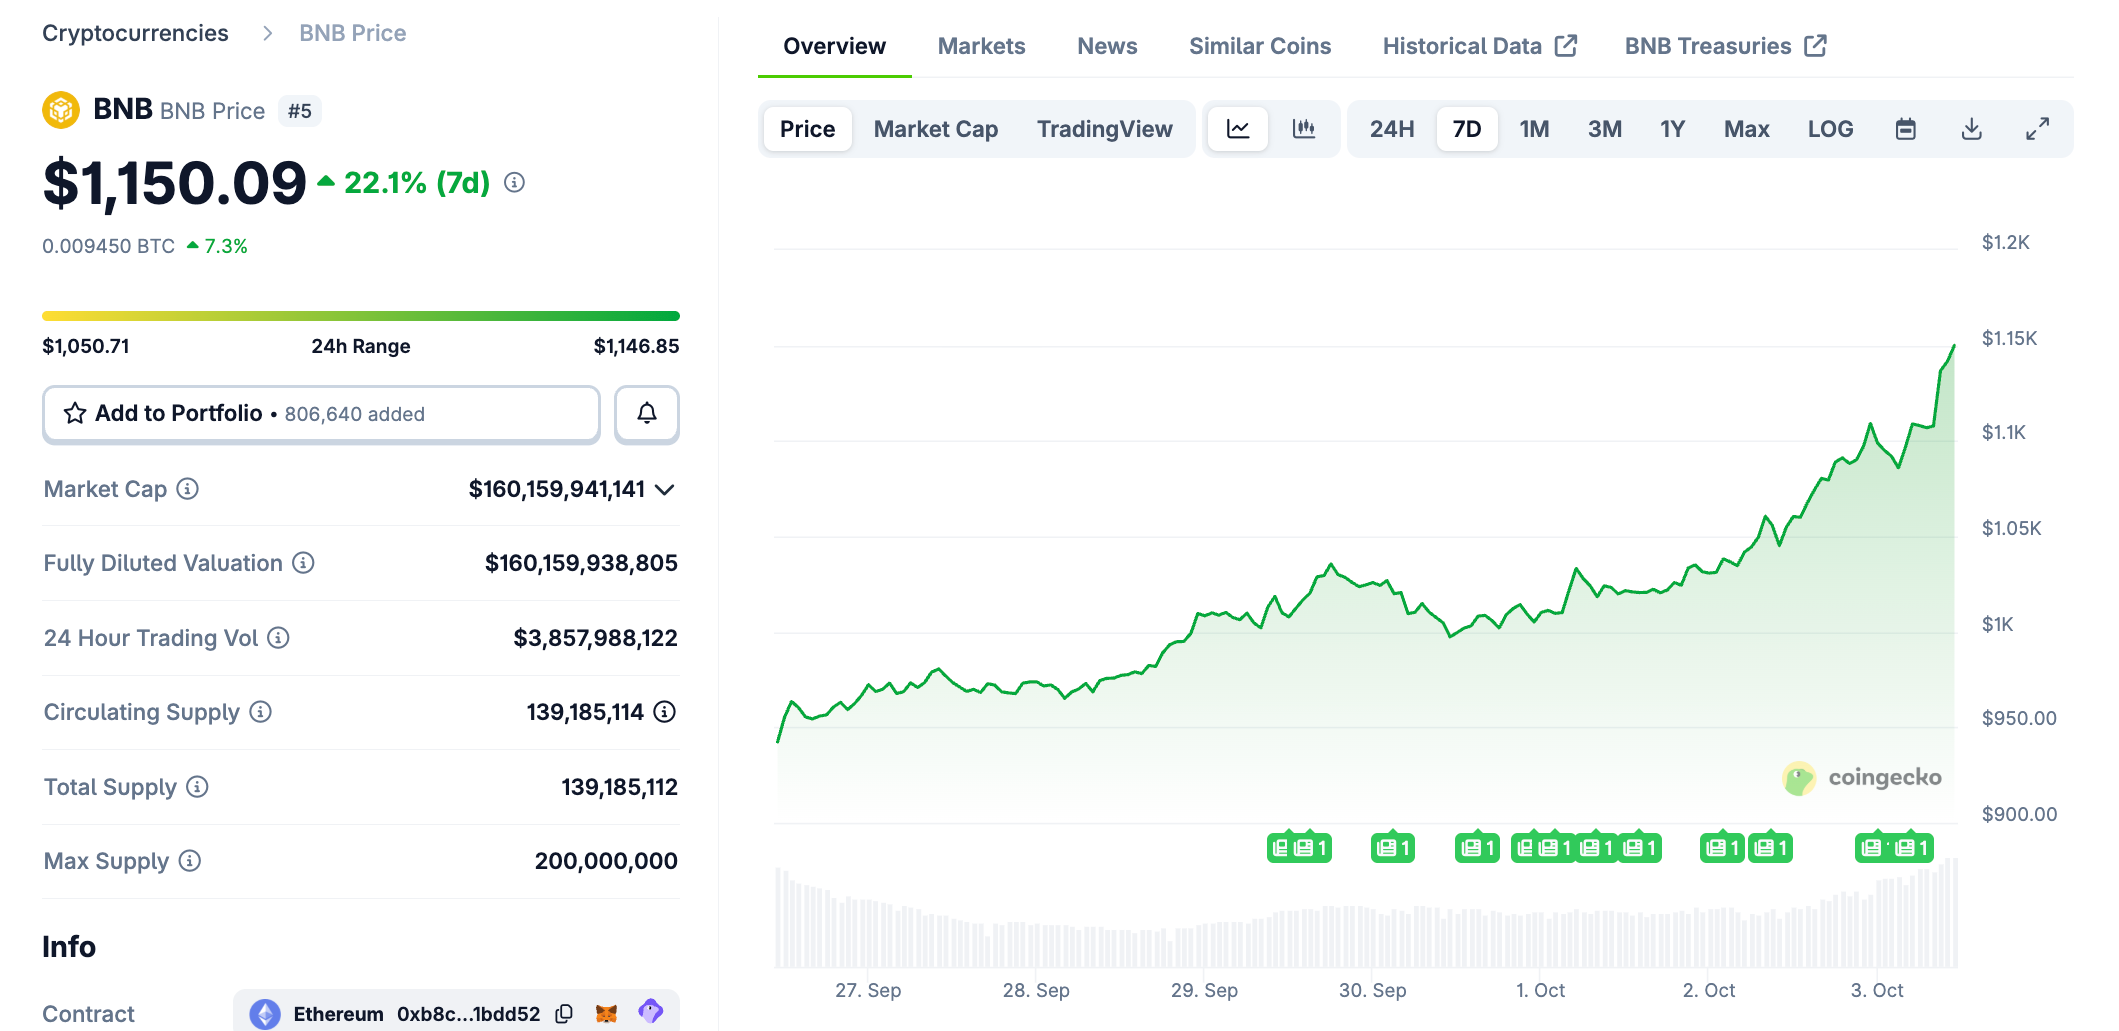2119x1031 pixels.
Task: Open the Market Cap info tooltip
Action: 185,489
